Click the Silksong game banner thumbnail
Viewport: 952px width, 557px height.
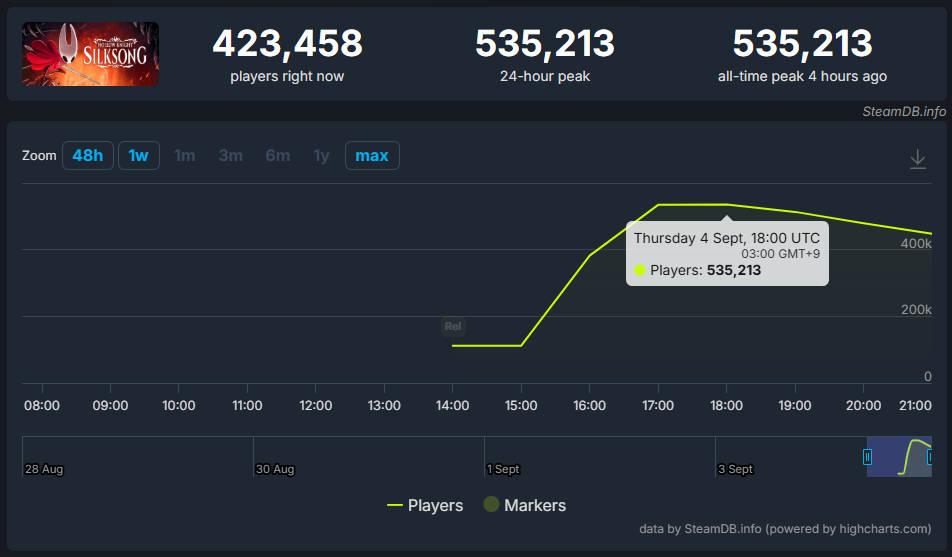click(x=90, y=54)
